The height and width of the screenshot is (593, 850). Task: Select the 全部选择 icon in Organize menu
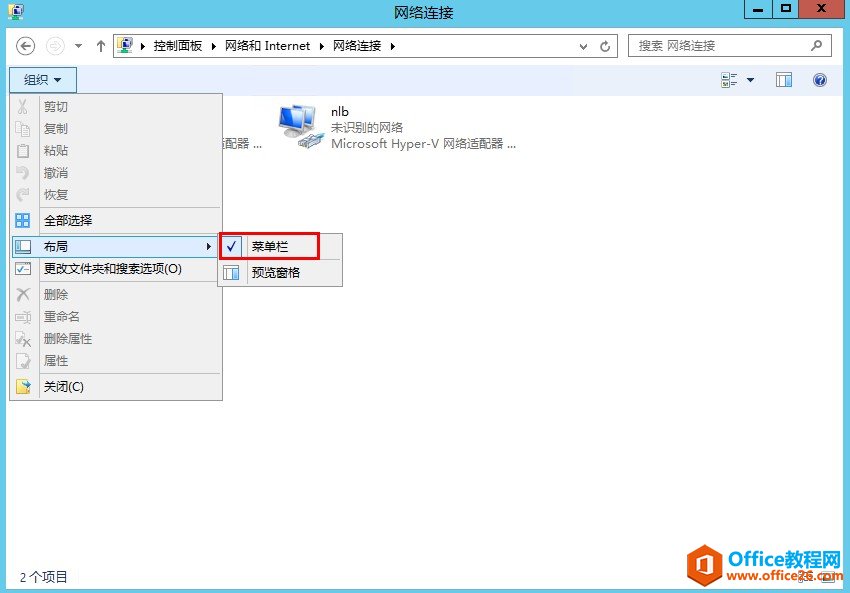pyautogui.click(x=22, y=219)
